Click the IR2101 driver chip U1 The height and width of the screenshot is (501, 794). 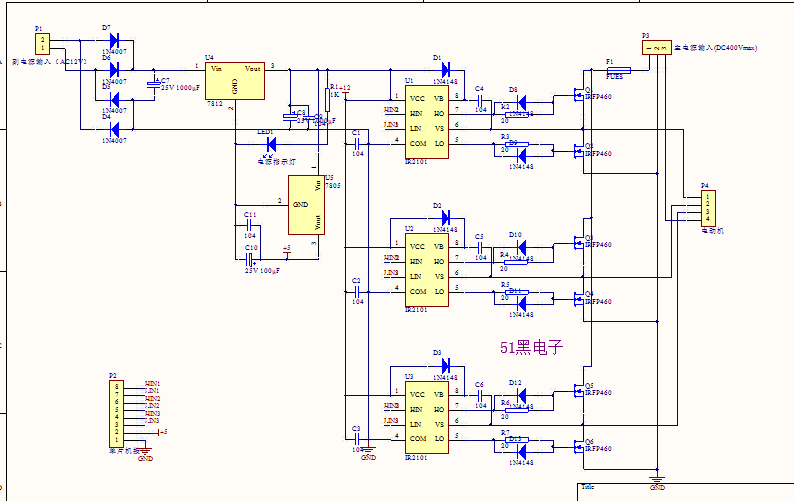pyautogui.click(x=426, y=122)
